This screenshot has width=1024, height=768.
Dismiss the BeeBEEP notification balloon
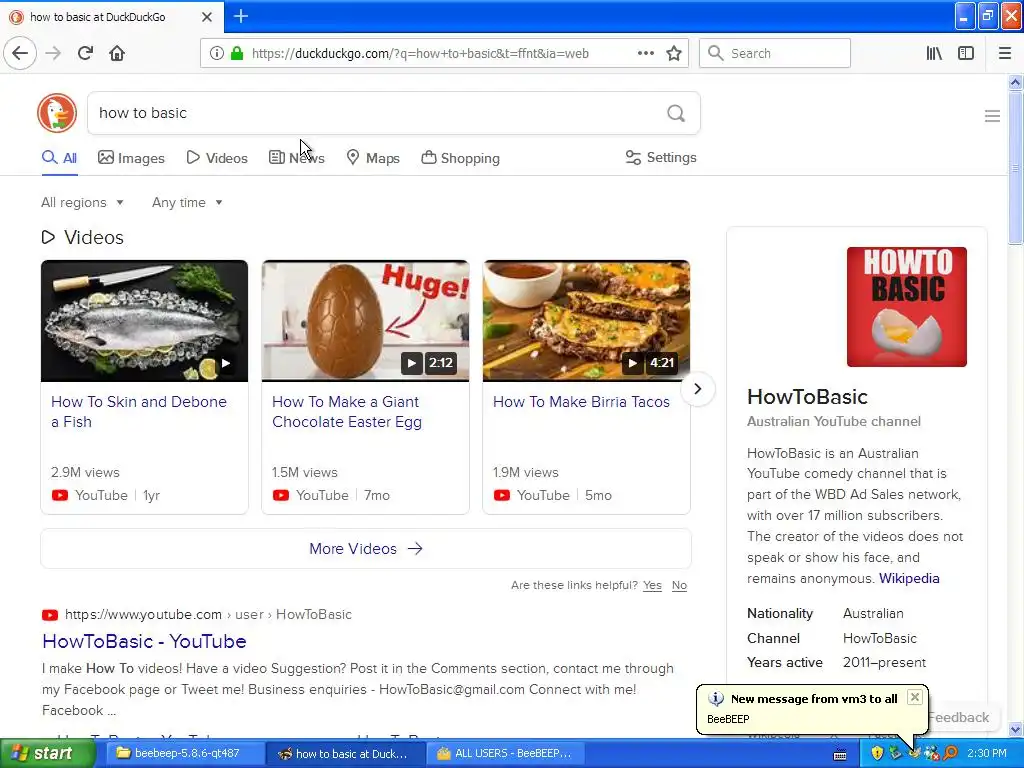point(915,697)
